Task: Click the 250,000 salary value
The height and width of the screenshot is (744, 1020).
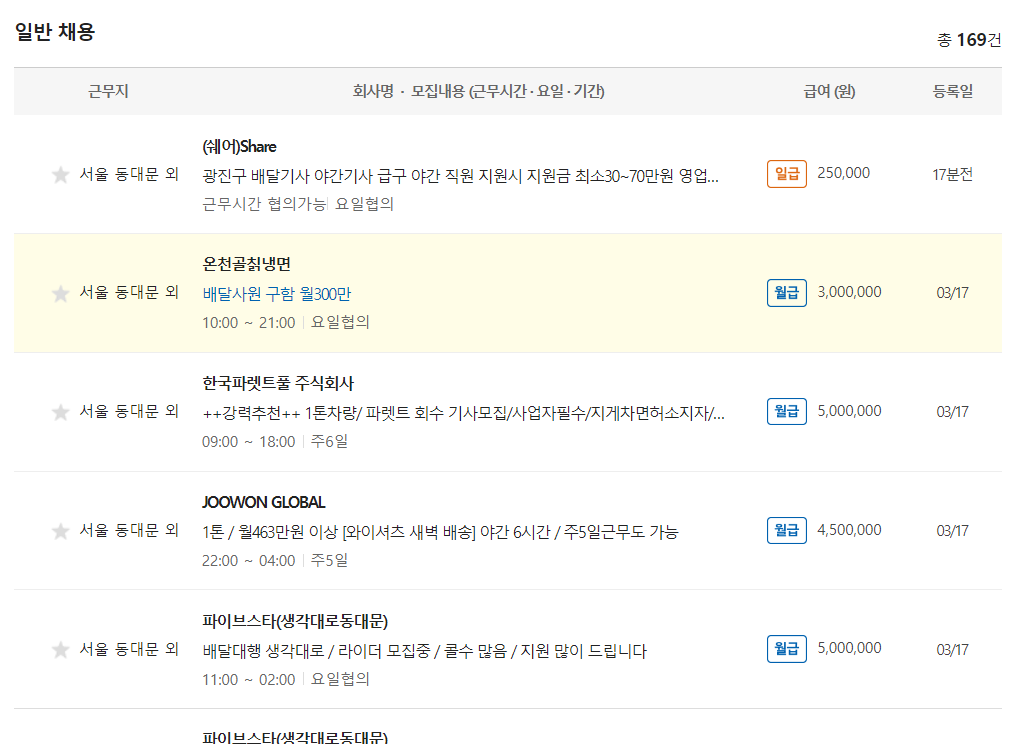Action: [x=844, y=173]
